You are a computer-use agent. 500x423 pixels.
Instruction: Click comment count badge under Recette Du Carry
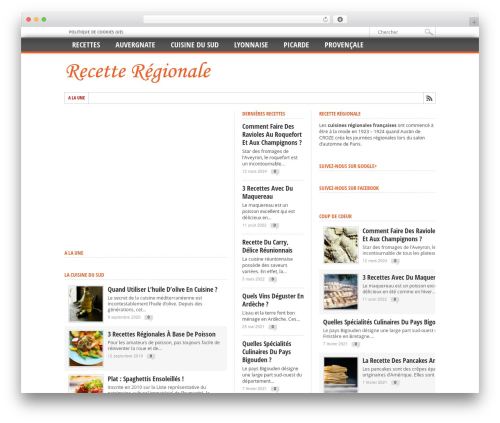(273, 279)
